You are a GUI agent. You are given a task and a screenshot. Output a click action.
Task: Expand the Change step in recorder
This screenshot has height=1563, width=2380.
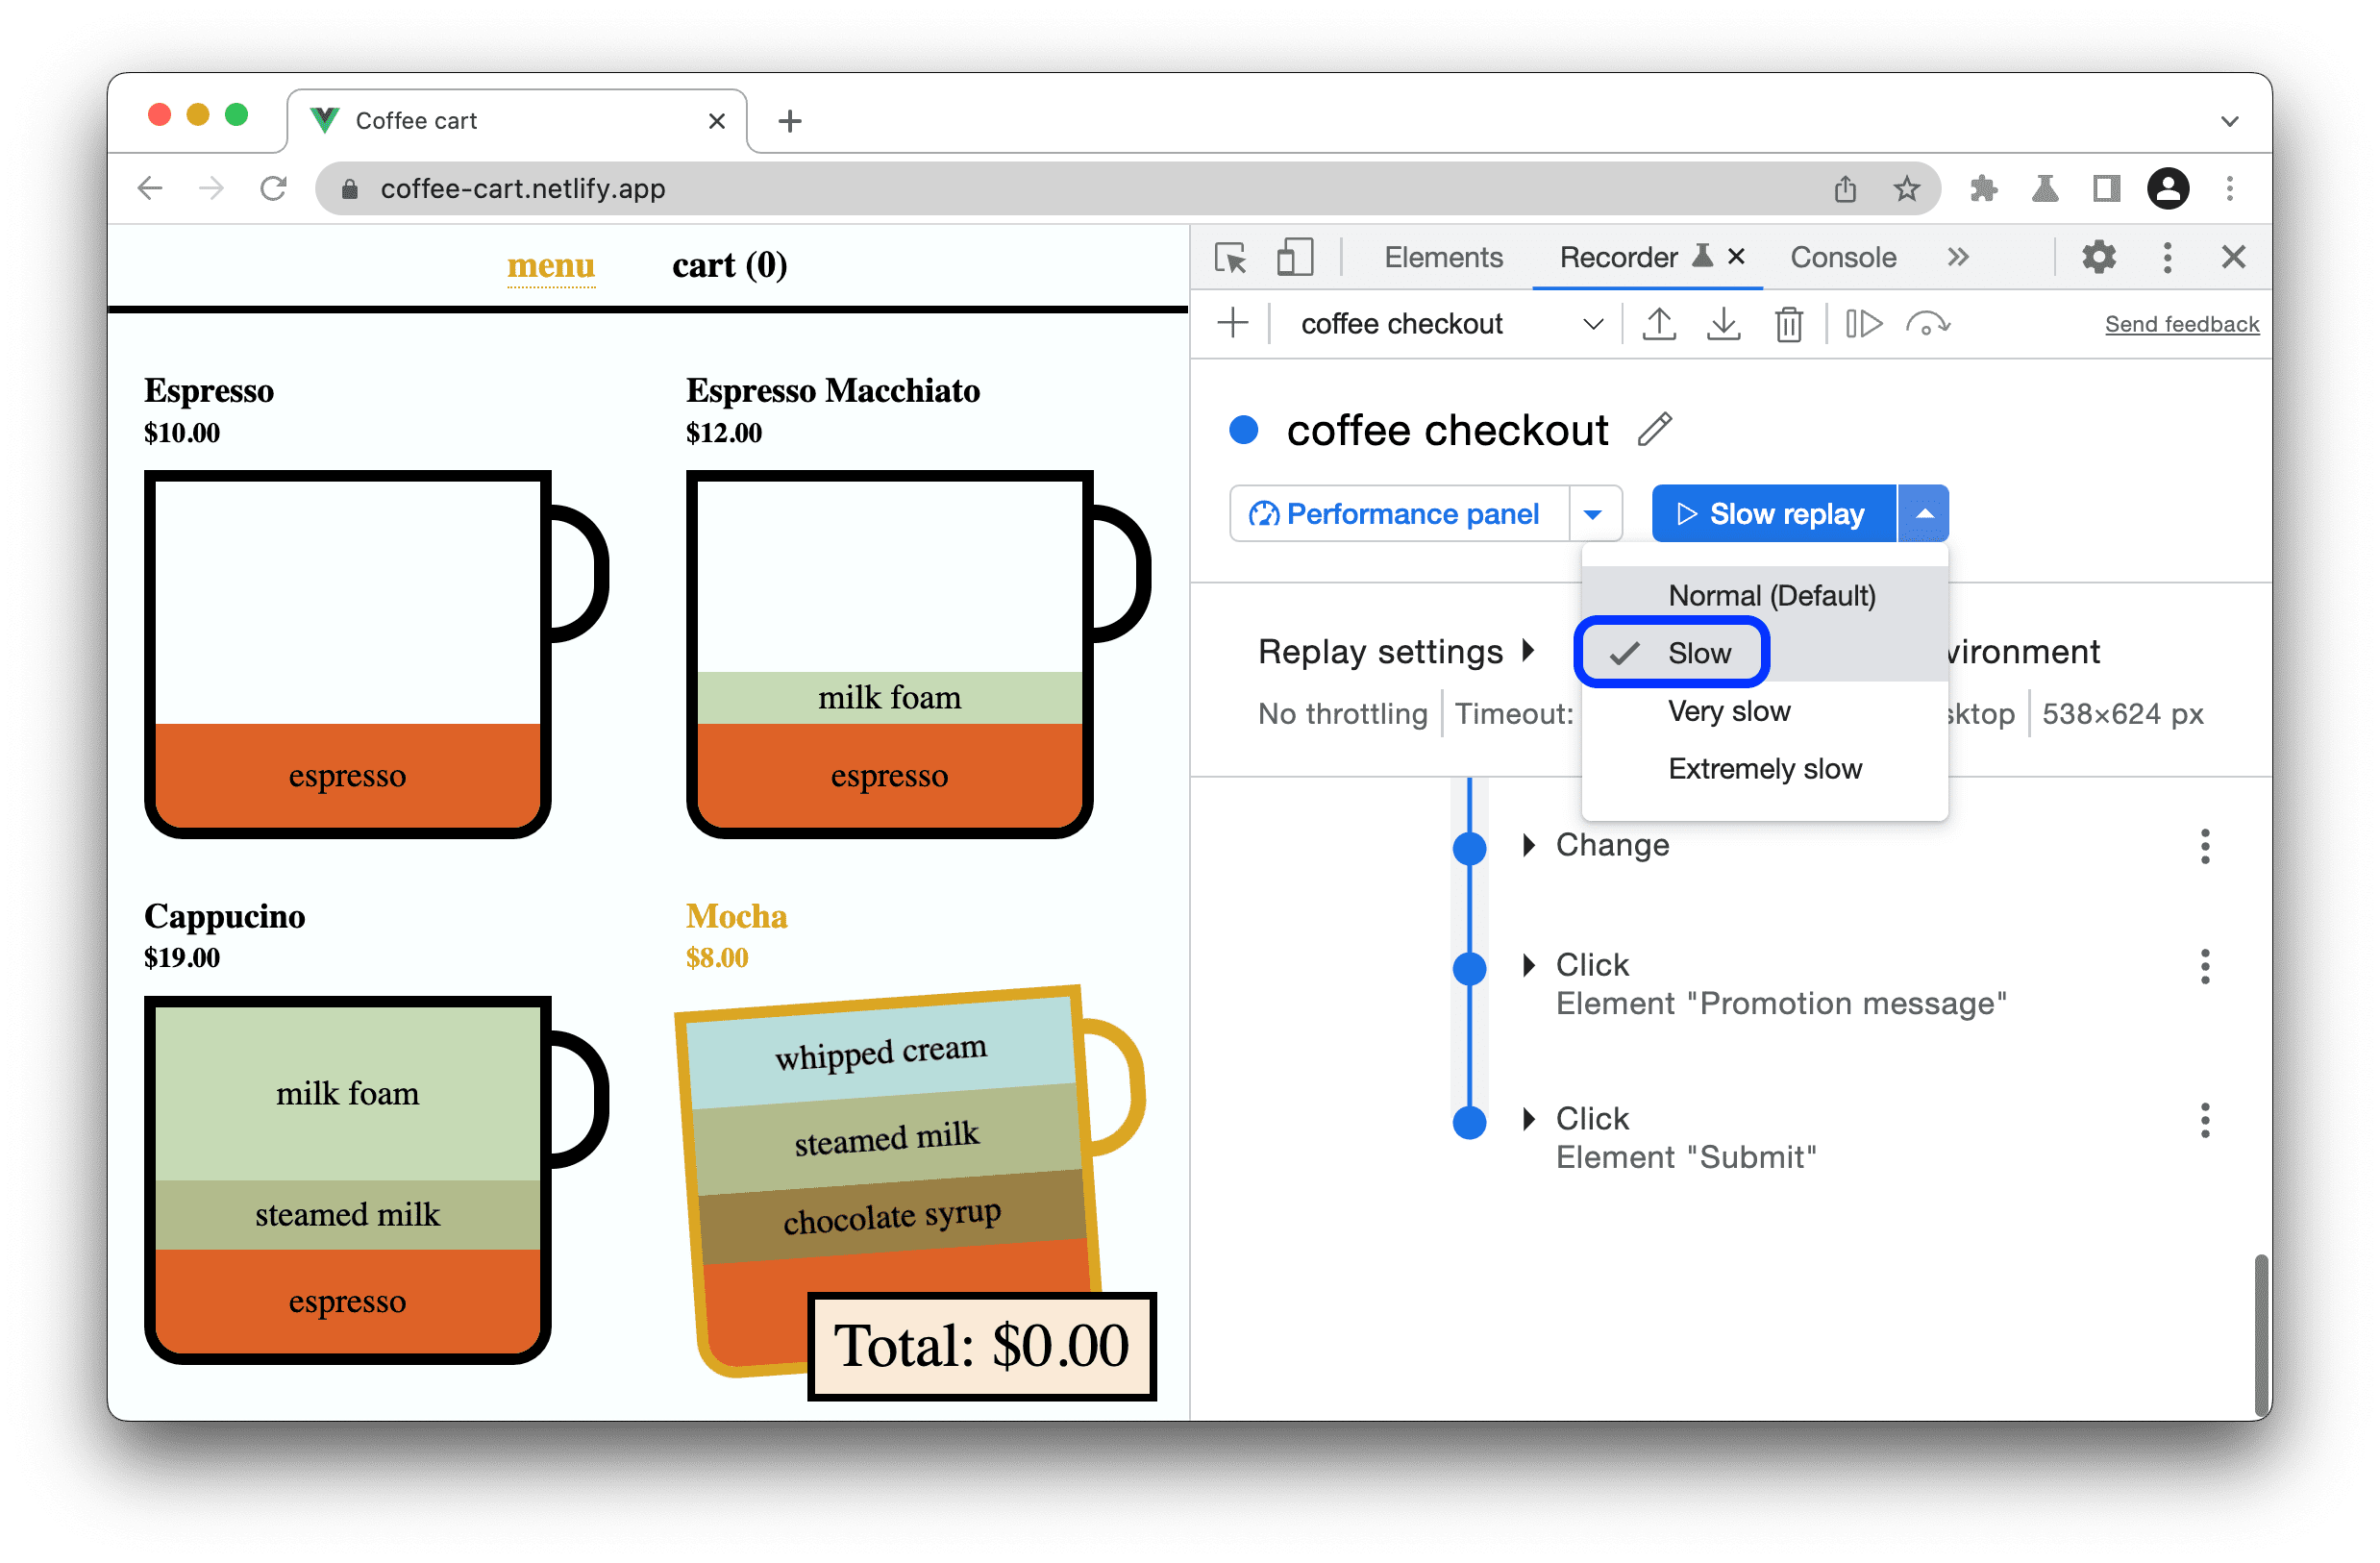[x=1529, y=844]
